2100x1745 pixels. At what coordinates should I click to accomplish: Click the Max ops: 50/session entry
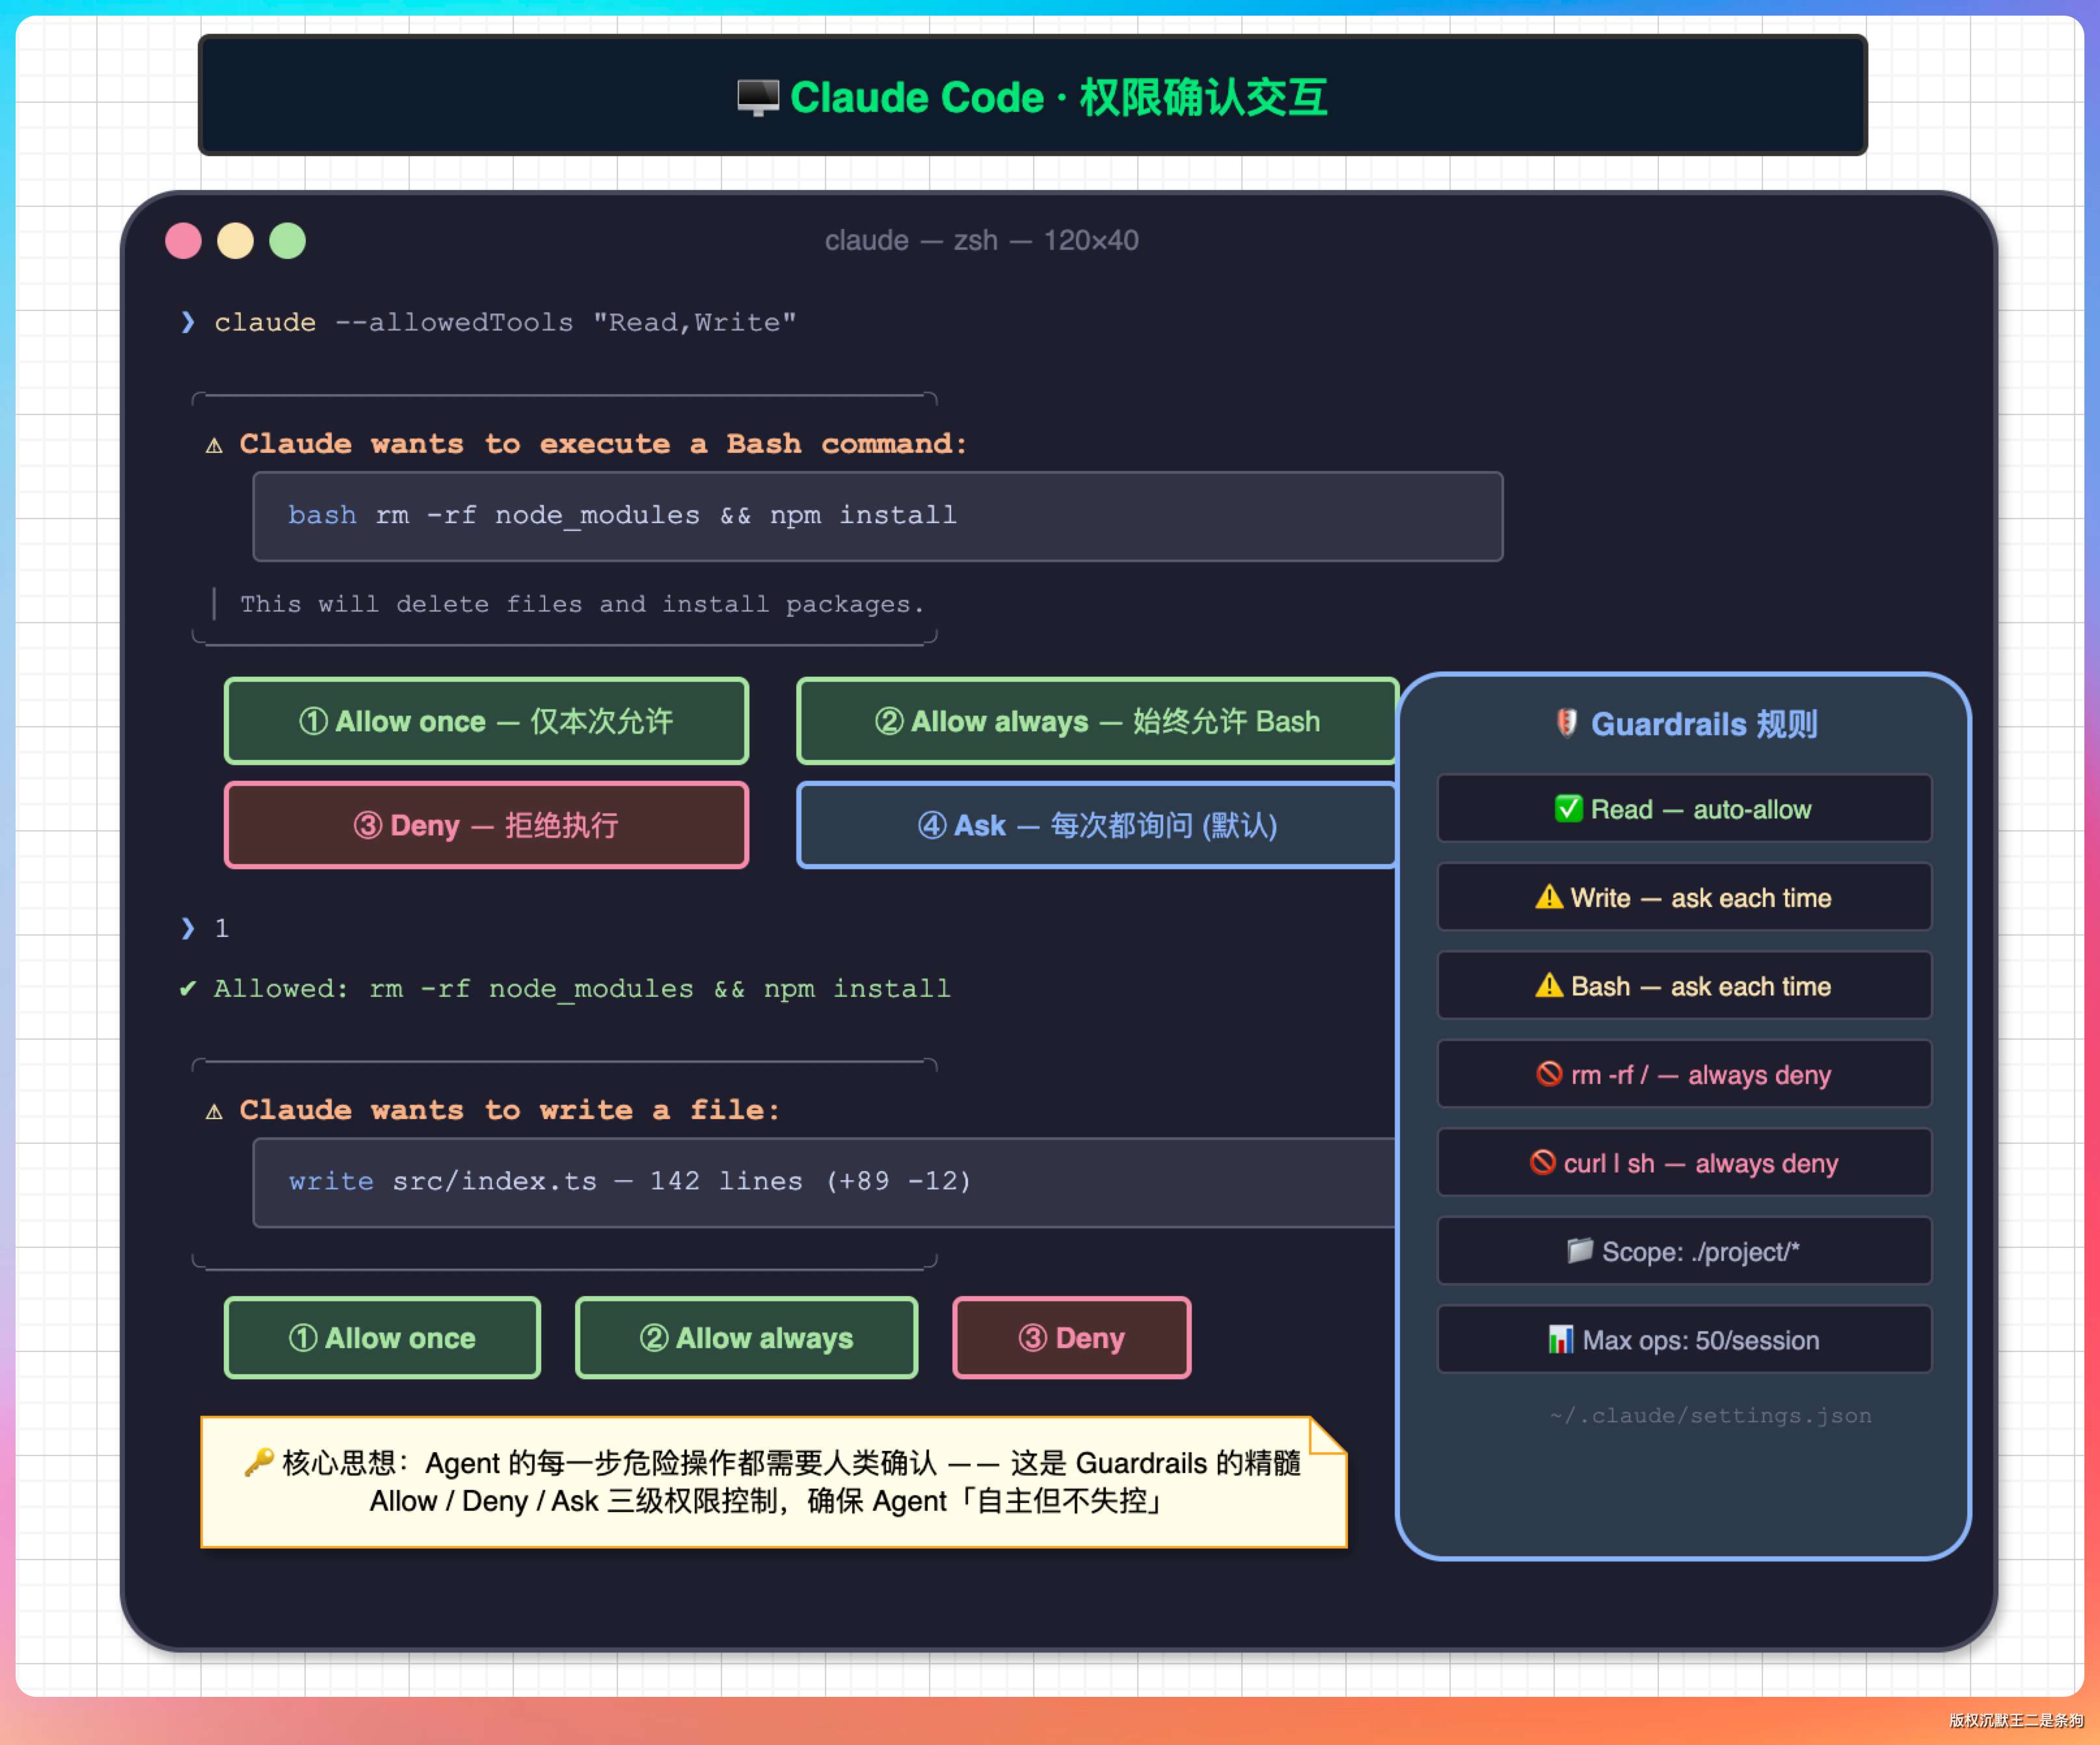(x=1684, y=1340)
